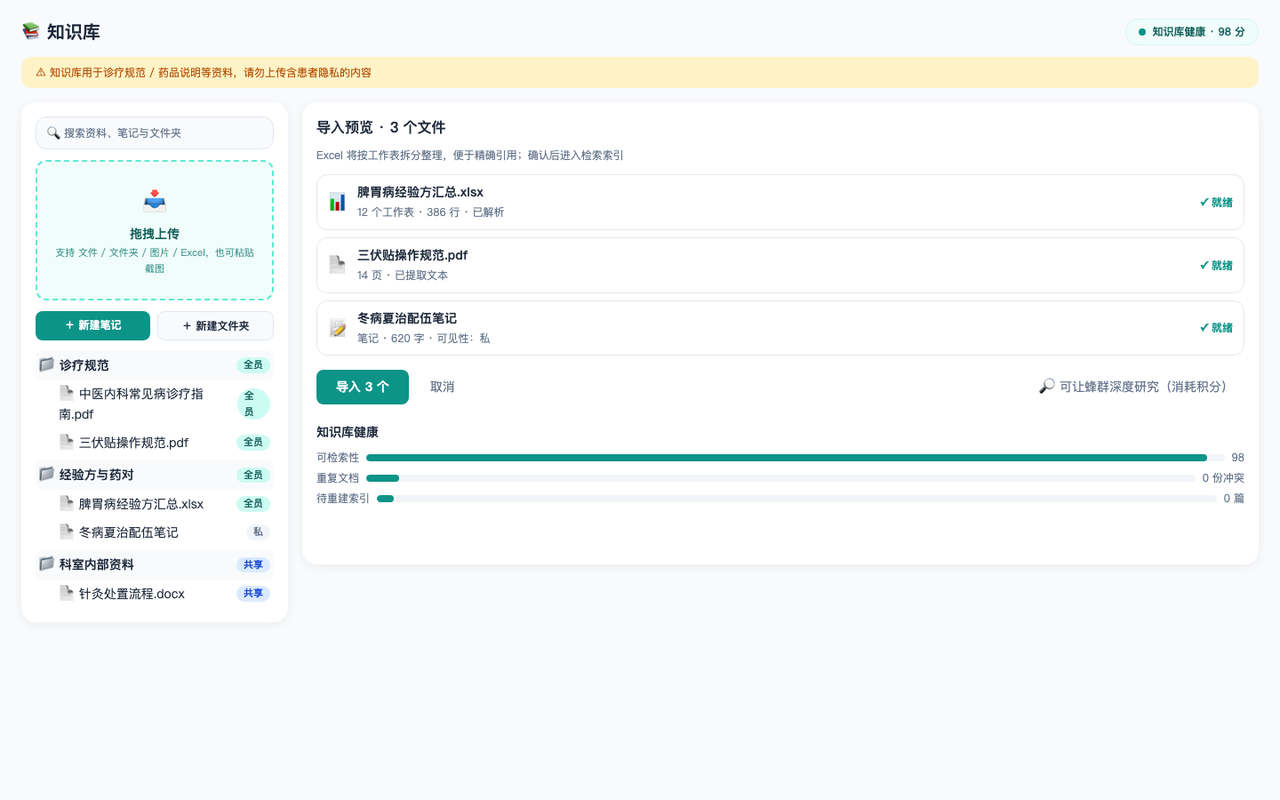
Task: Click sidebar file icon of 冬病夏治配伍笔记
Action: [x=67, y=532]
